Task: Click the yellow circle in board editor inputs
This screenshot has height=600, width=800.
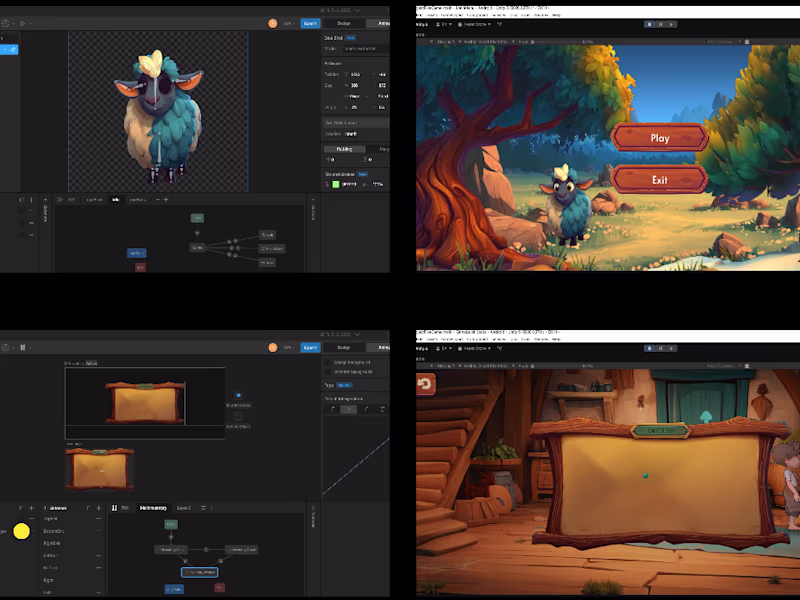Action: coord(21,531)
